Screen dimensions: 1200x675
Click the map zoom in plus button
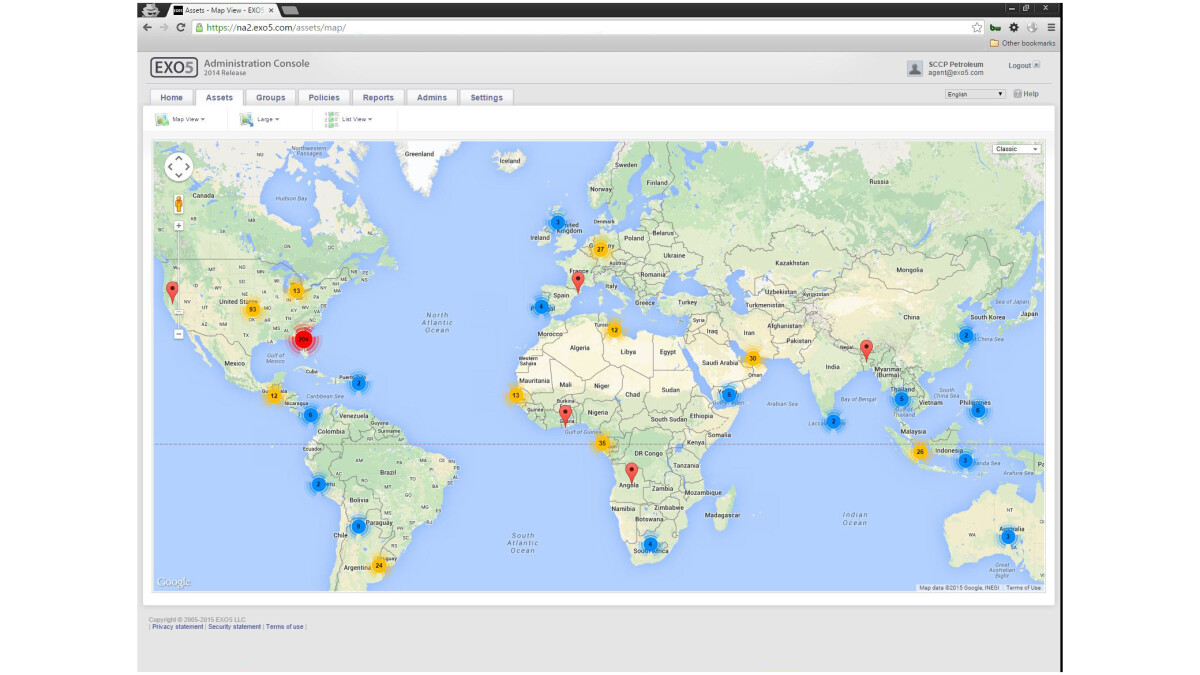pos(179,226)
